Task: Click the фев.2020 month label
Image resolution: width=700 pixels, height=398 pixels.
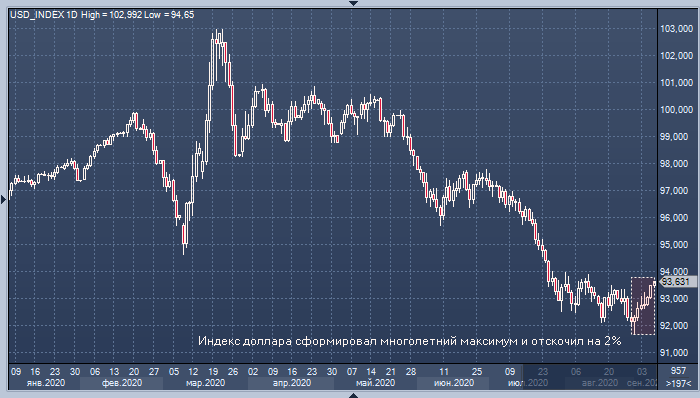Action: (x=122, y=383)
